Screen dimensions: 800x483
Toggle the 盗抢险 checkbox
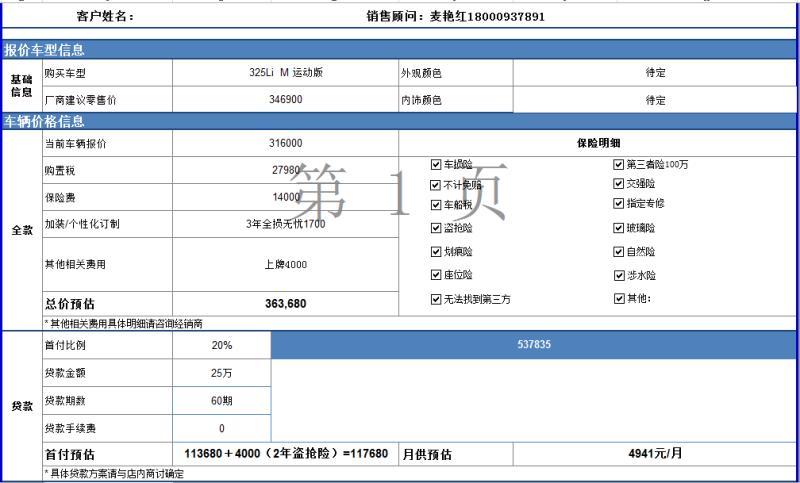pos(436,228)
